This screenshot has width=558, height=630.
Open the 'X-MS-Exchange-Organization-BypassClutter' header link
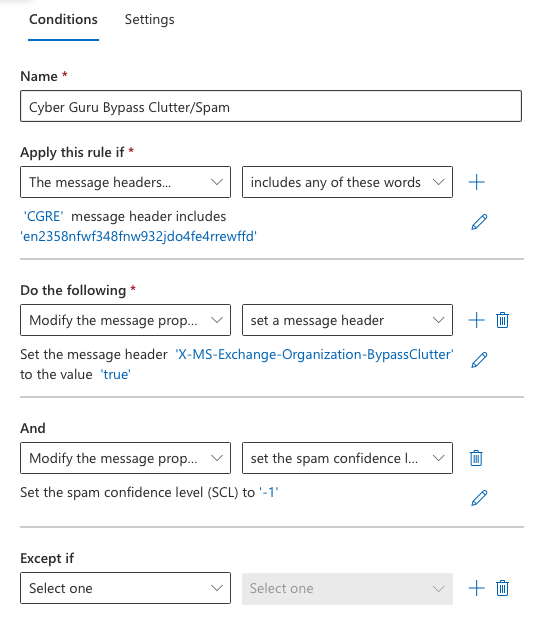(314, 354)
